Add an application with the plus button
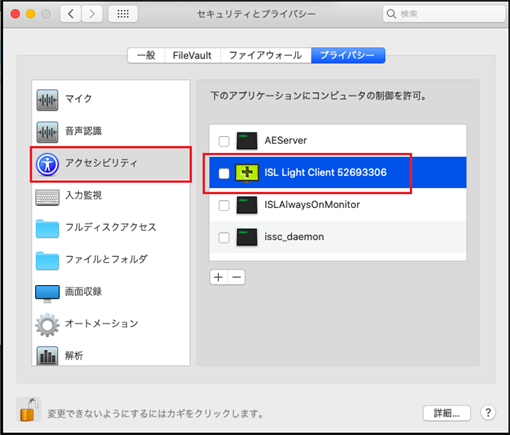 coord(218,277)
